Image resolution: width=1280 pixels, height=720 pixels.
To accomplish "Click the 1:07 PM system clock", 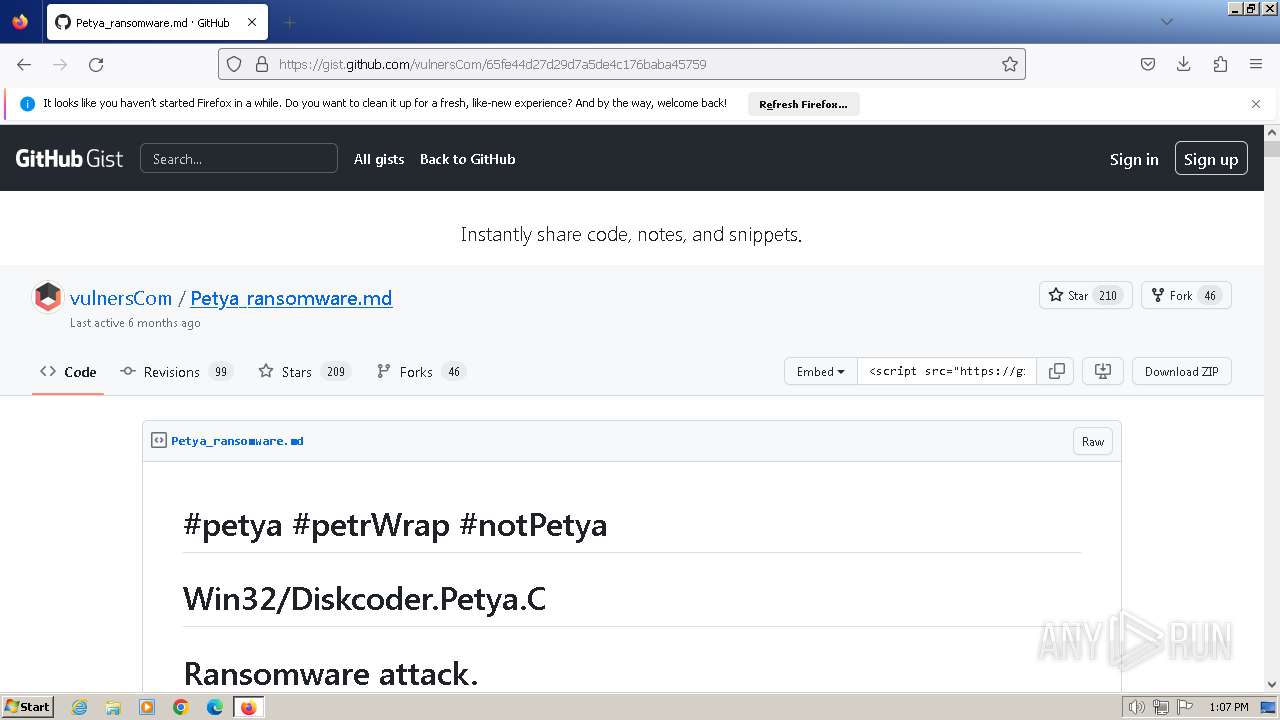I will pos(1229,707).
